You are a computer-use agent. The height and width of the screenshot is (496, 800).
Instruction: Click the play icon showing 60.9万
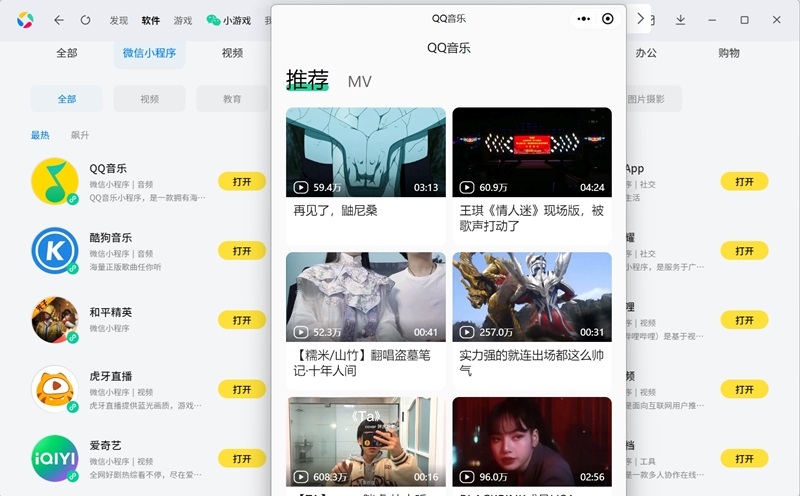pos(467,187)
